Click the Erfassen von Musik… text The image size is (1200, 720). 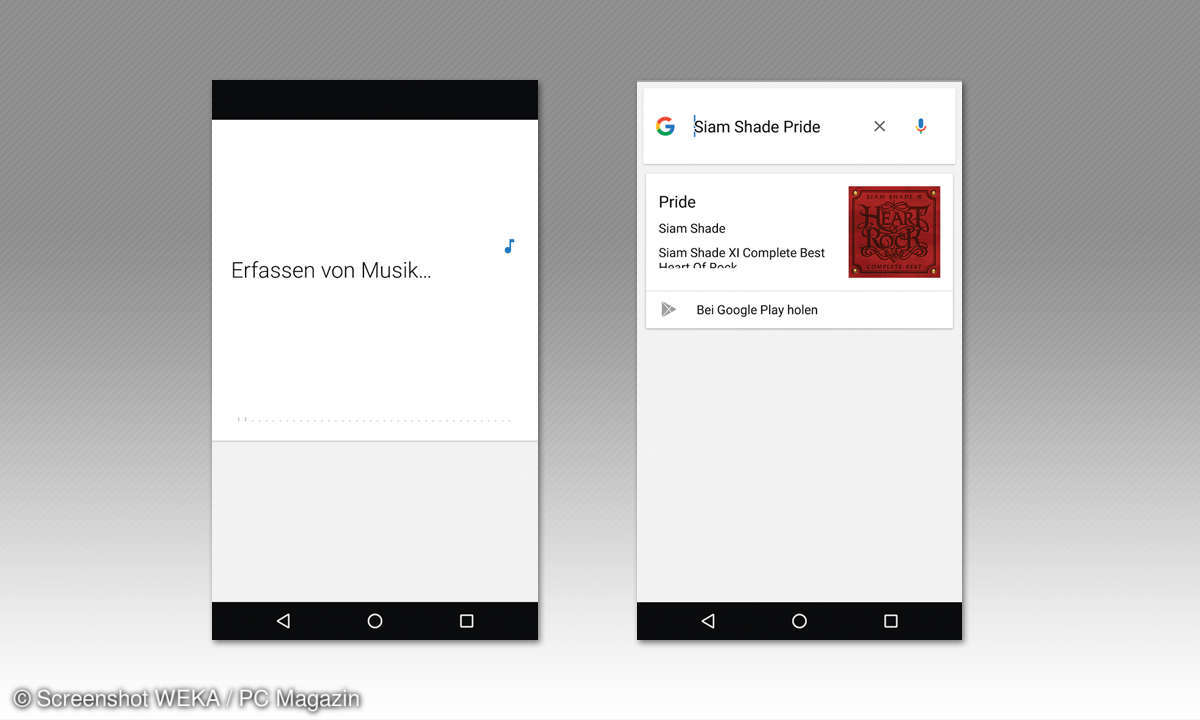point(331,270)
